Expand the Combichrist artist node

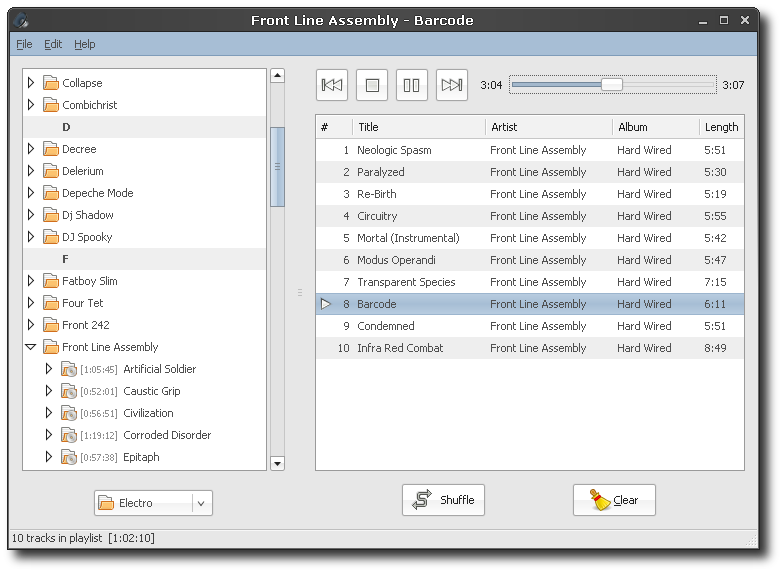pos(31,104)
